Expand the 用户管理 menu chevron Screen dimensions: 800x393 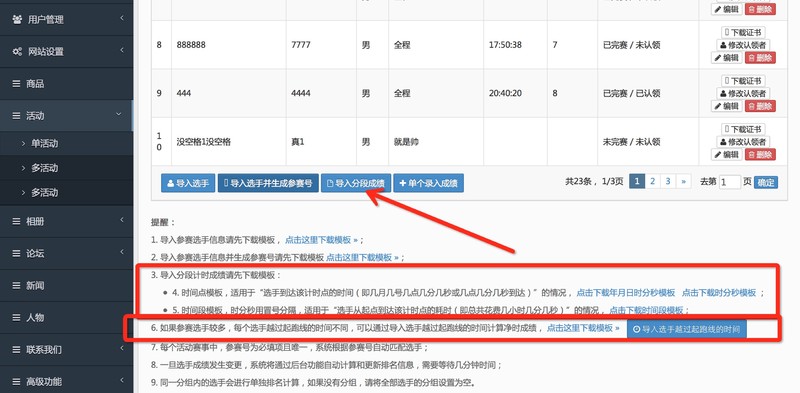[122, 18]
